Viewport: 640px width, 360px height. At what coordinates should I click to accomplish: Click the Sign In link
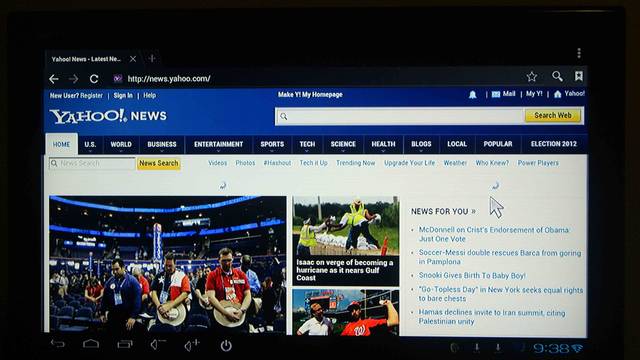(123, 96)
